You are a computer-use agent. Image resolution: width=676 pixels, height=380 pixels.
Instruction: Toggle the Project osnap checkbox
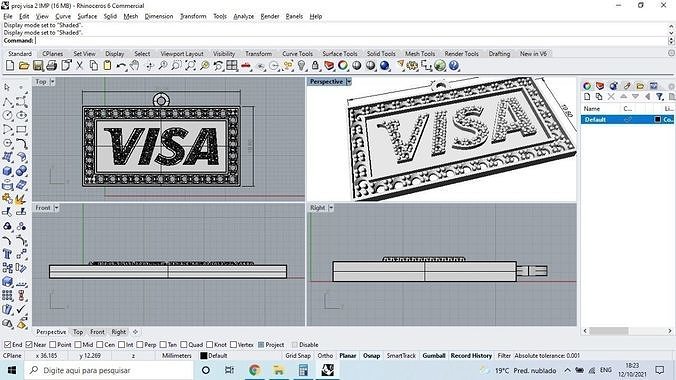[x=261, y=345]
